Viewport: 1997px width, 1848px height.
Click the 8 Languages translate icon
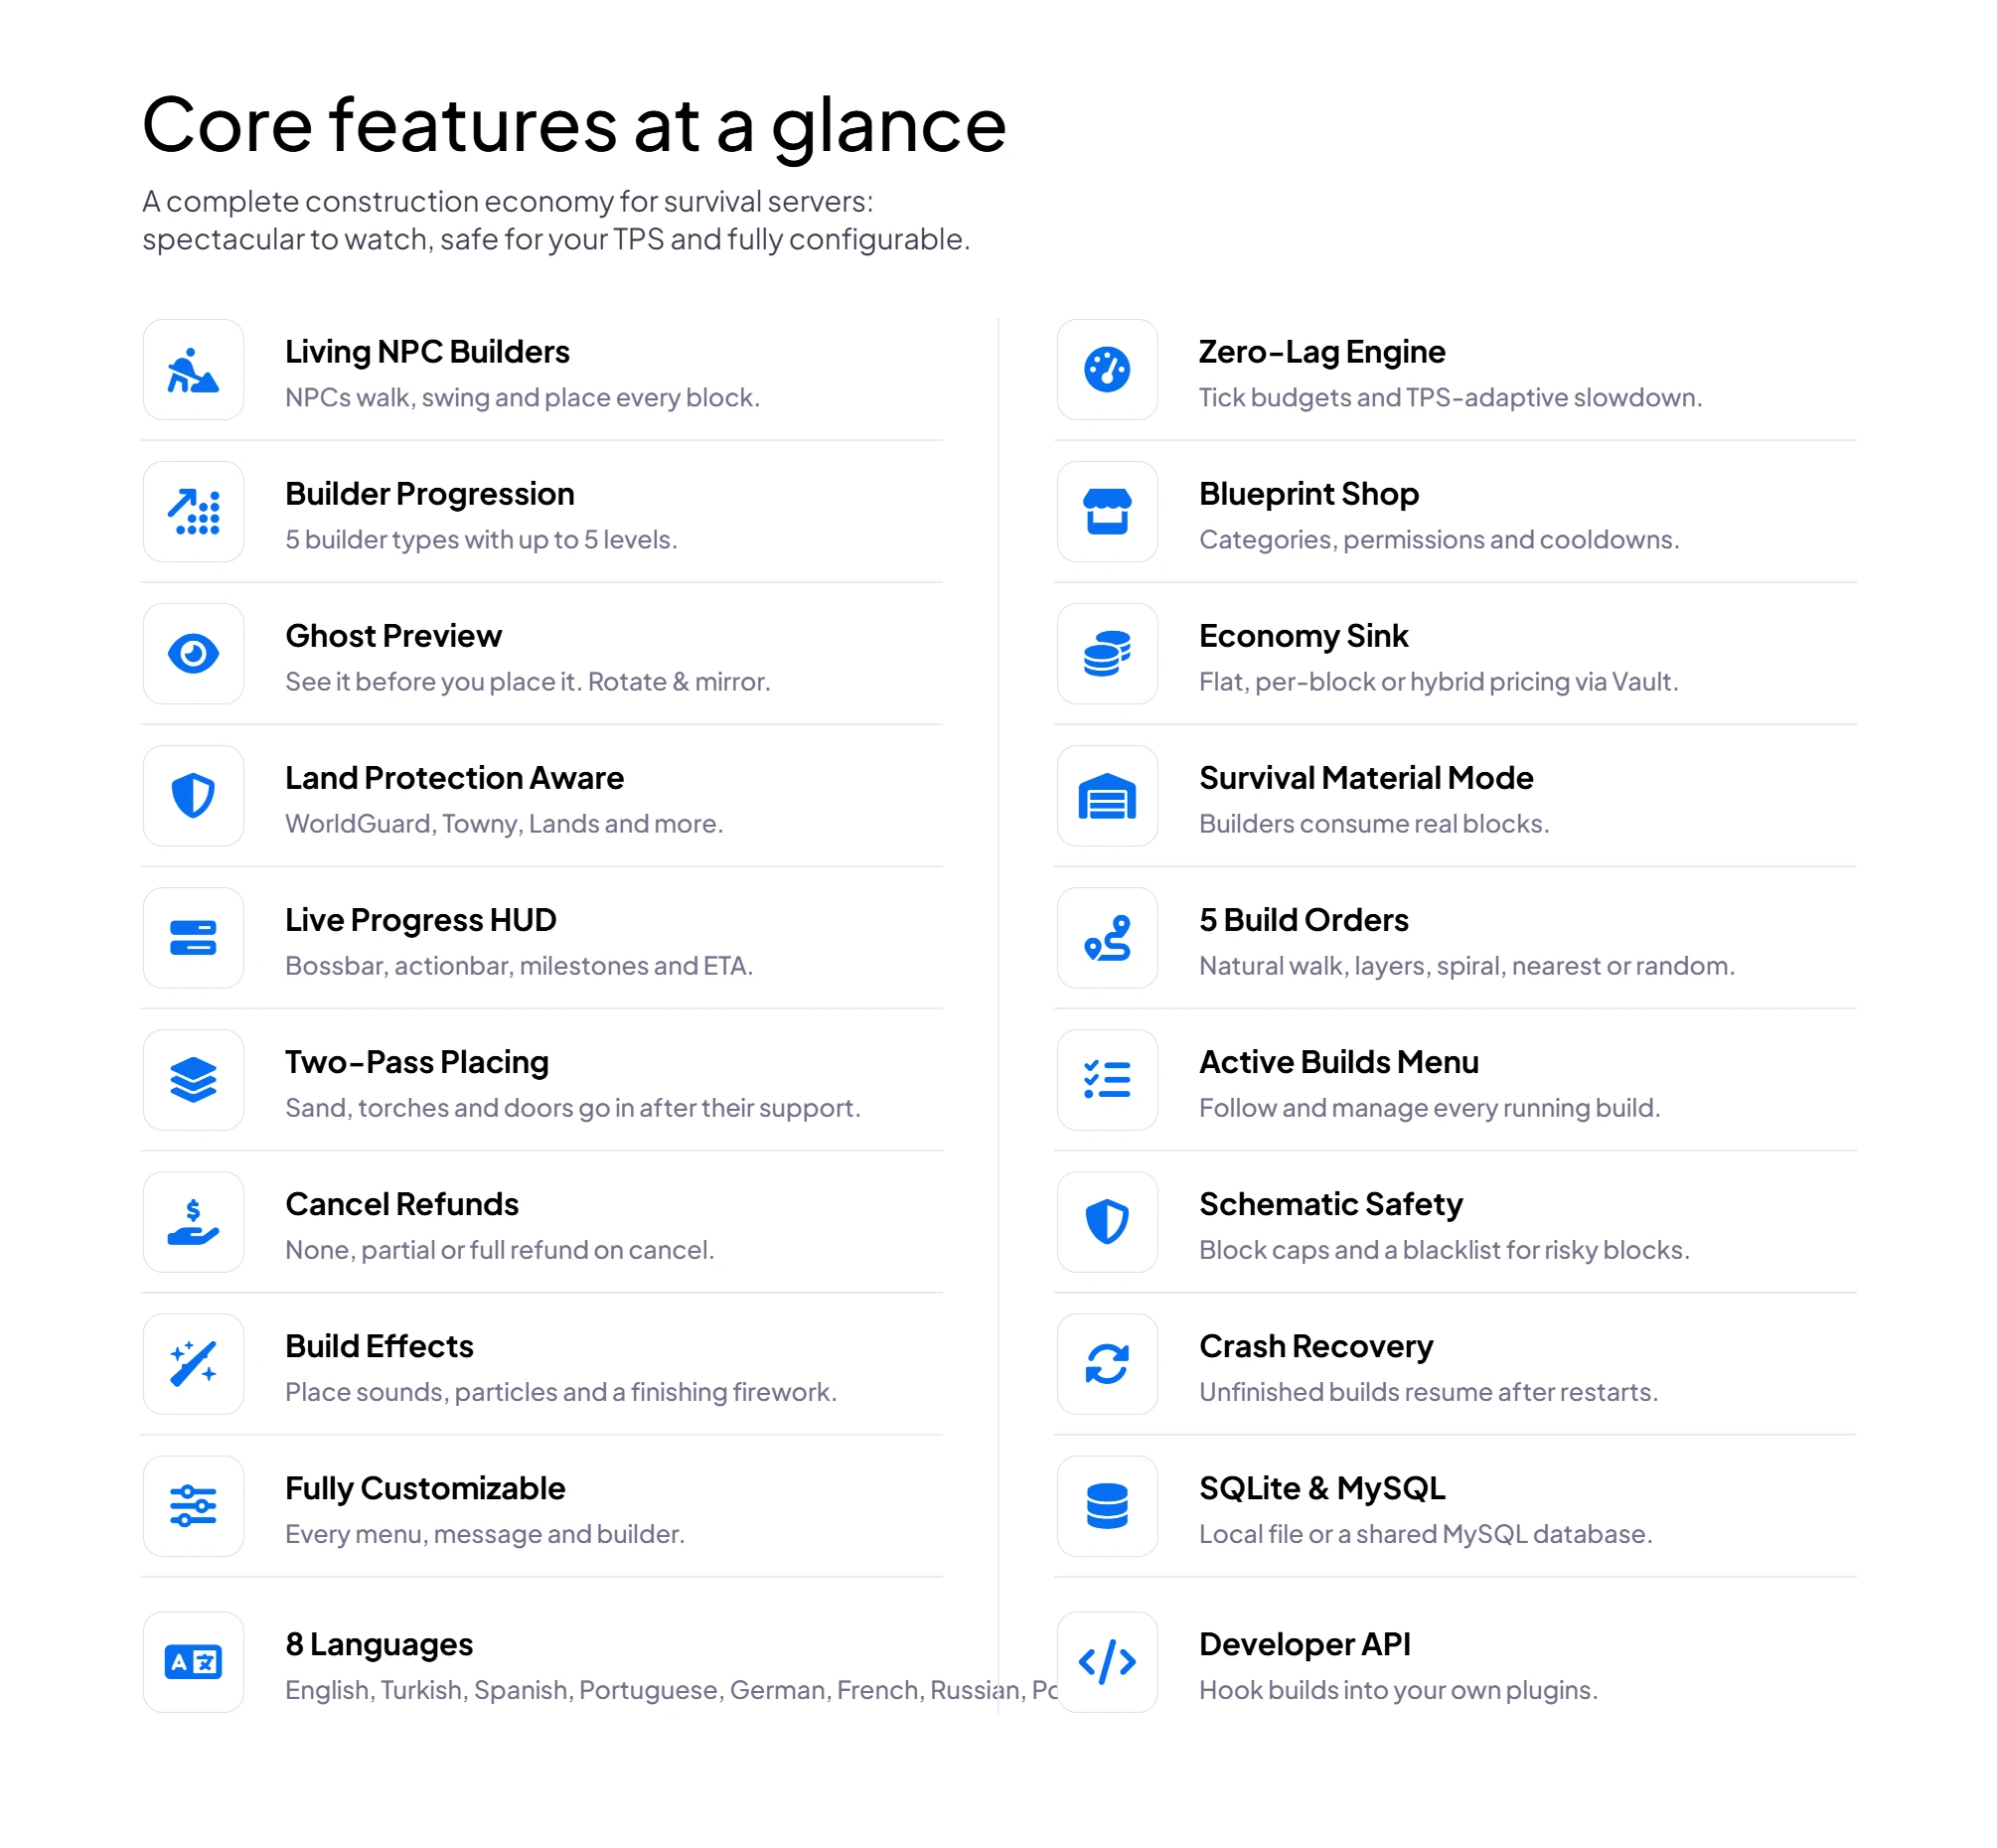coord(193,1662)
